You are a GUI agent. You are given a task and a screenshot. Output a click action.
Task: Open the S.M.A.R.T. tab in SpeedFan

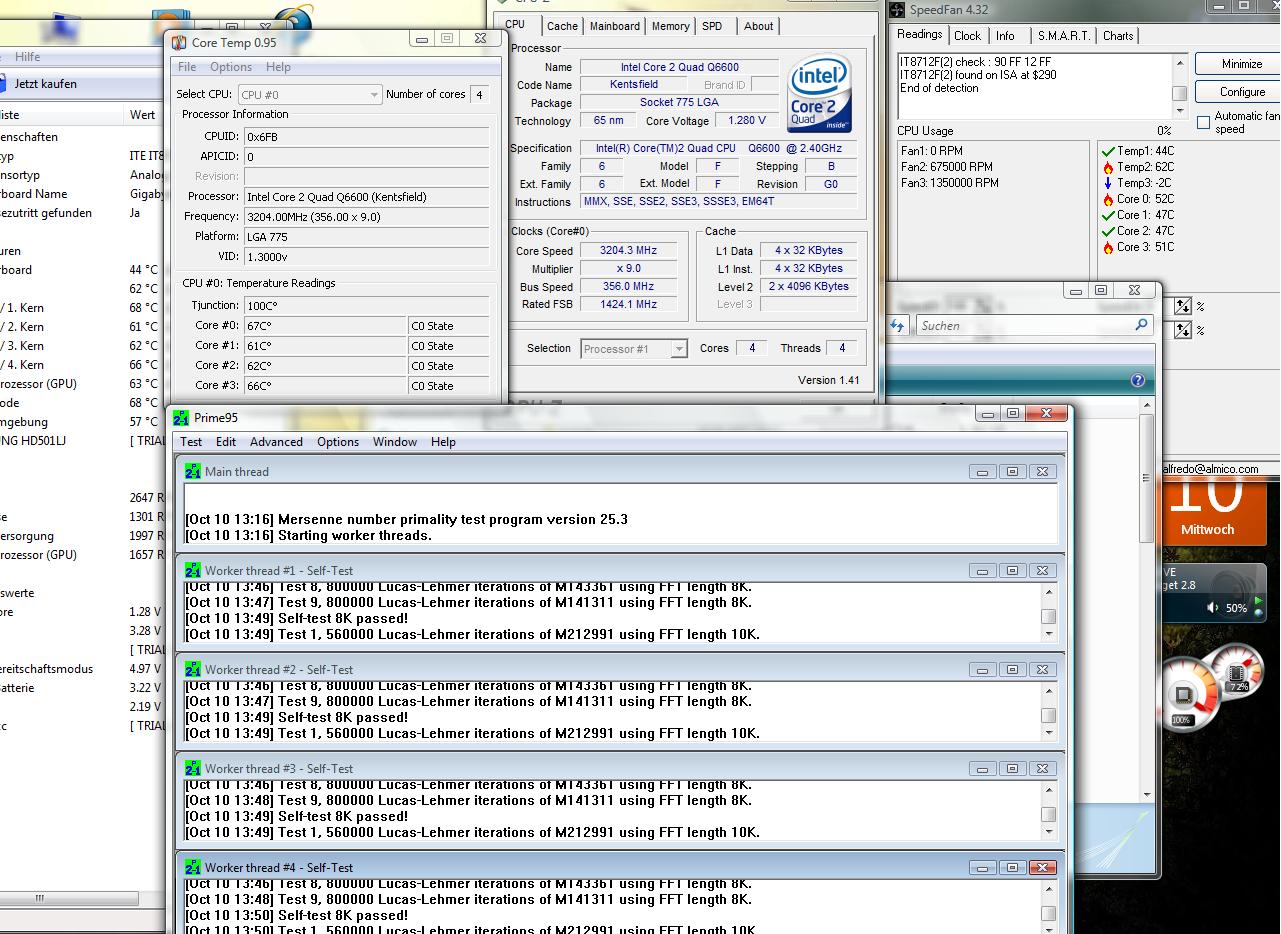pos(1063,36)
